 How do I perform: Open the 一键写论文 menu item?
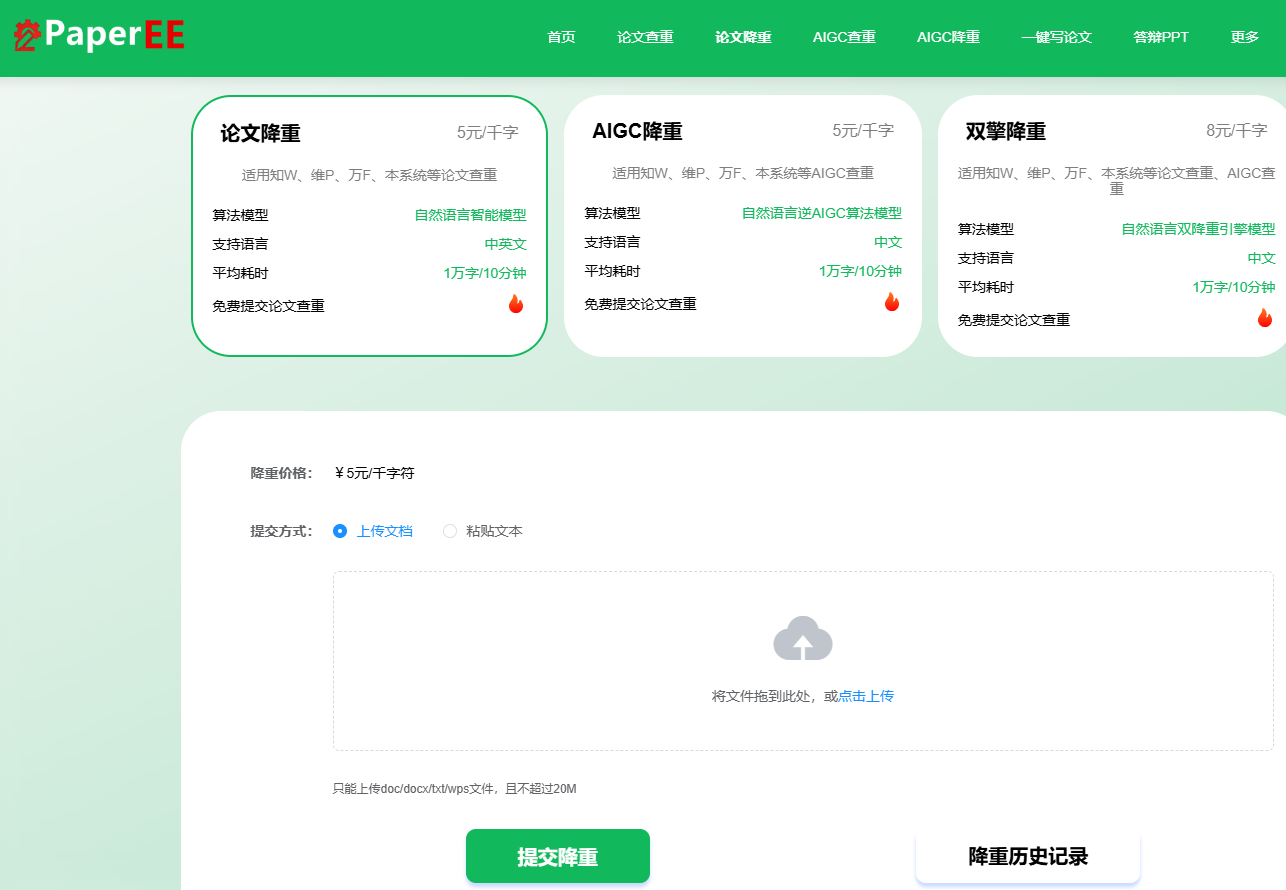[x=1056, y=37]
